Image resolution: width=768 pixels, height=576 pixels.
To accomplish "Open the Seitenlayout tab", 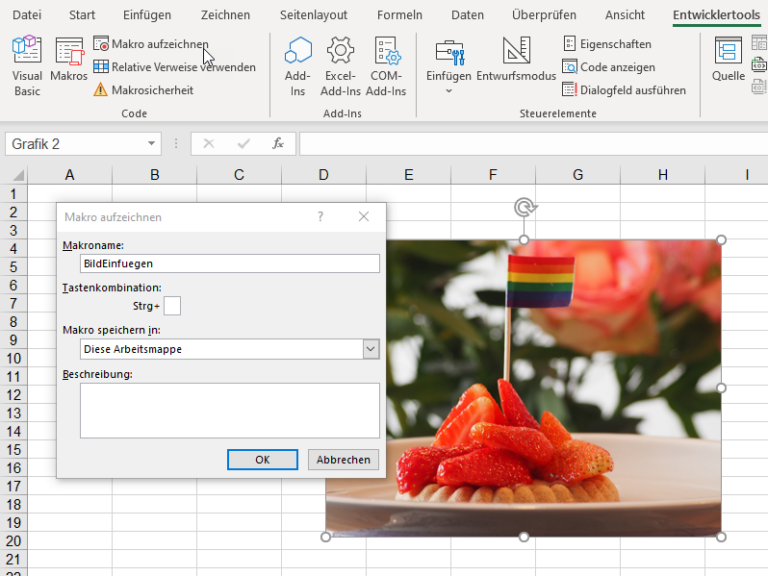I will [313, 15].
